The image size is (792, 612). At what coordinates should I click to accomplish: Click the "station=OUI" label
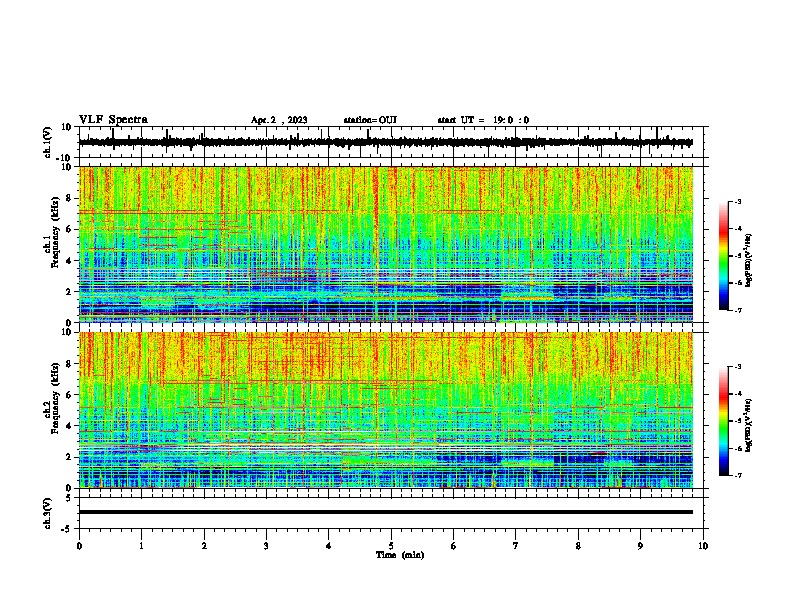pyautogui.click(x=370, y=120)
